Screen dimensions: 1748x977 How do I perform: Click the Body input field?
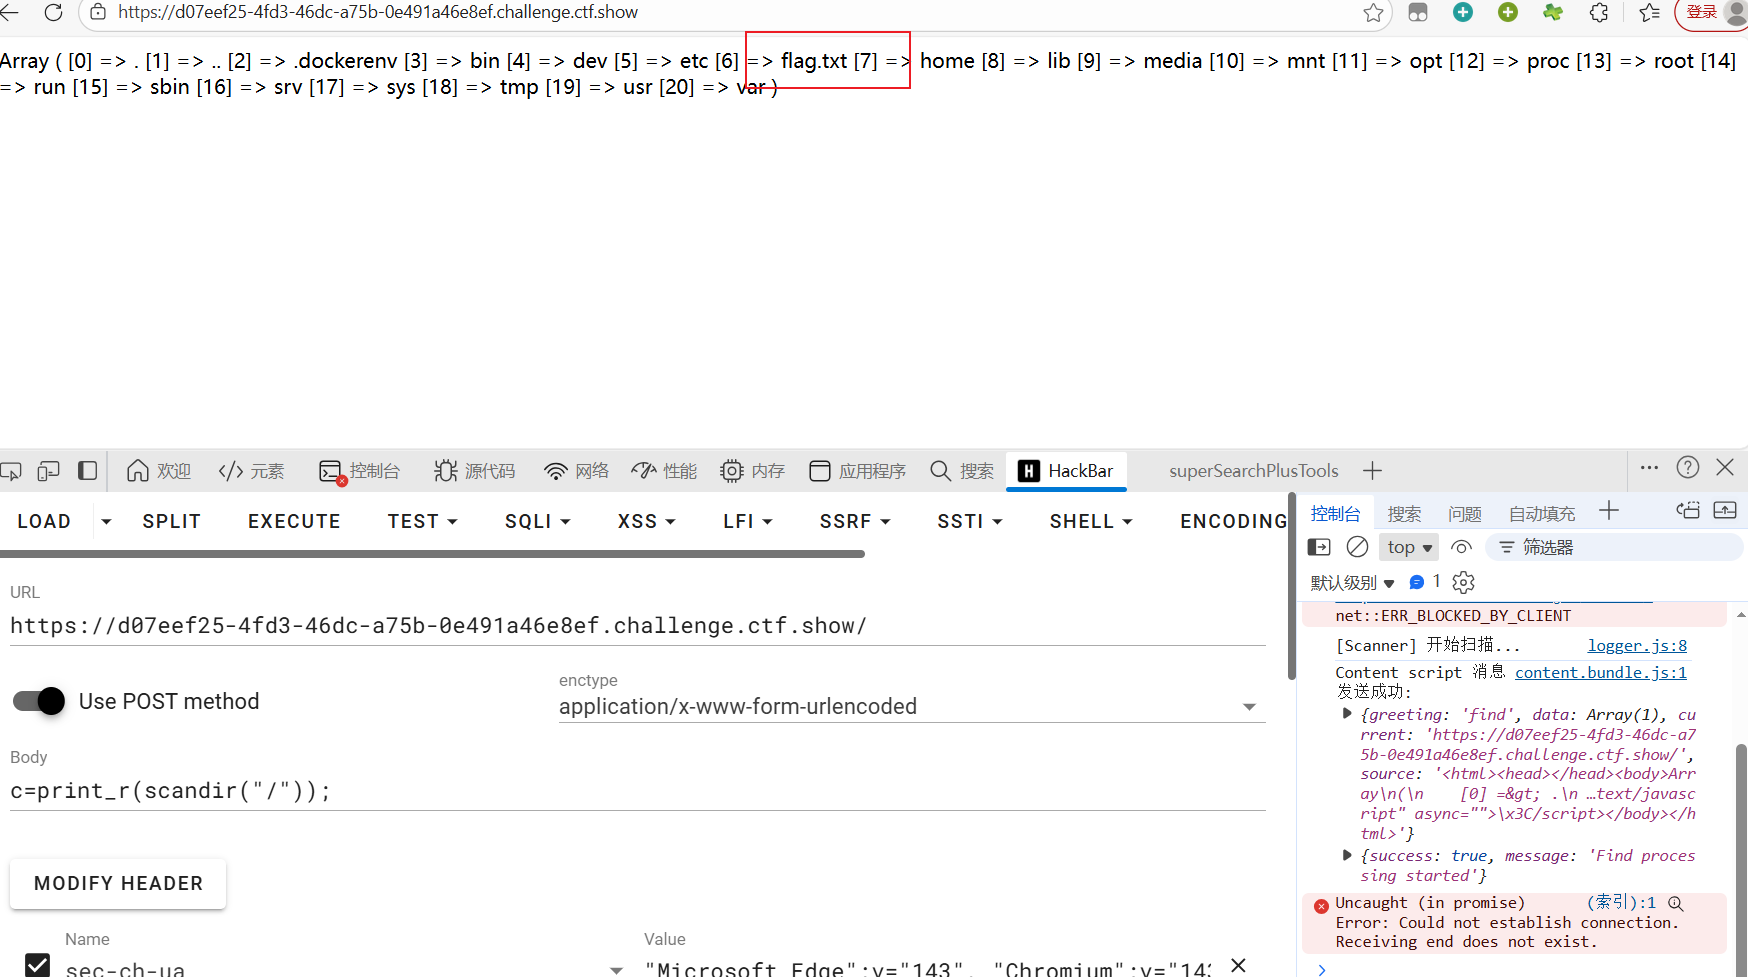pyautogui.click(x=638, y=791)
